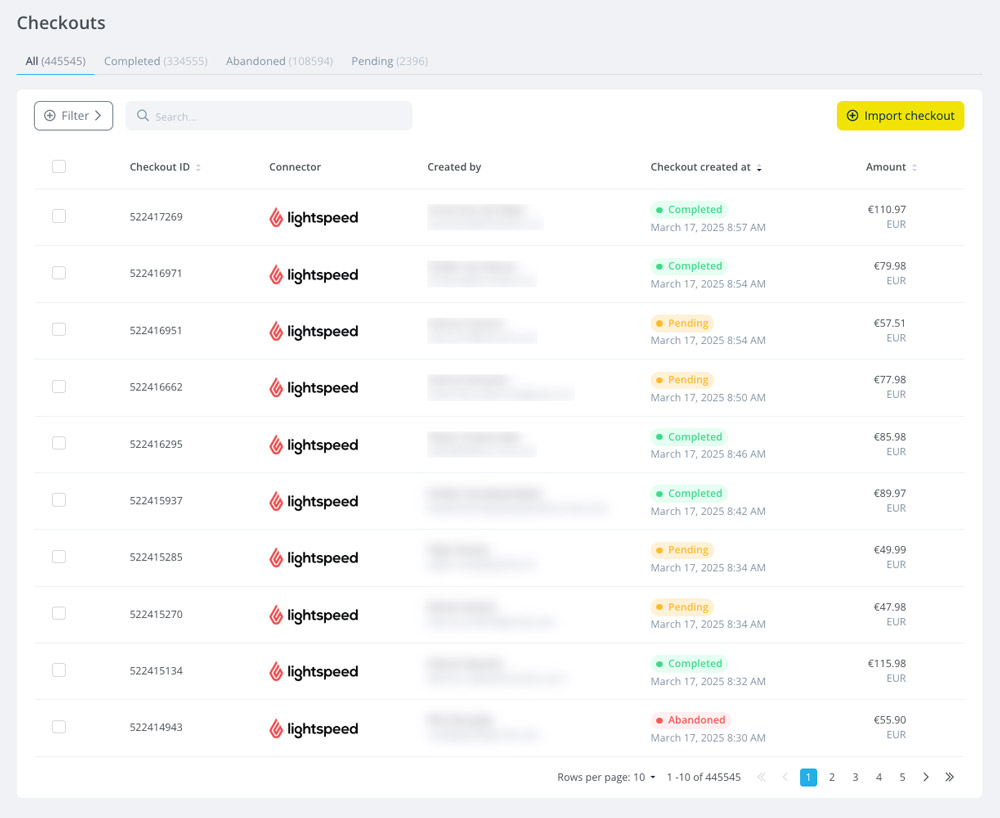This screenshot has height=818, width=1000.
Task: Focus the Search input field
Action: pyautogui.click(x=268, y=116)
